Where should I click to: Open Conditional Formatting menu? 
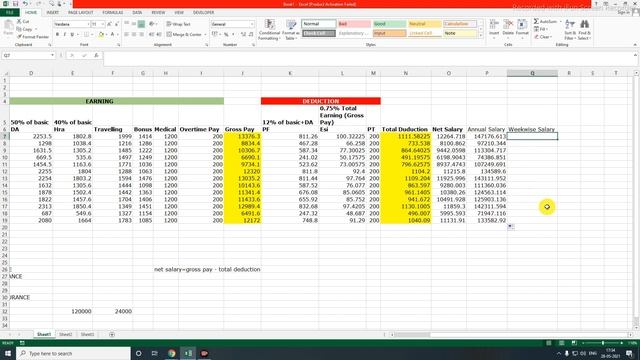[x=269, y=29]
